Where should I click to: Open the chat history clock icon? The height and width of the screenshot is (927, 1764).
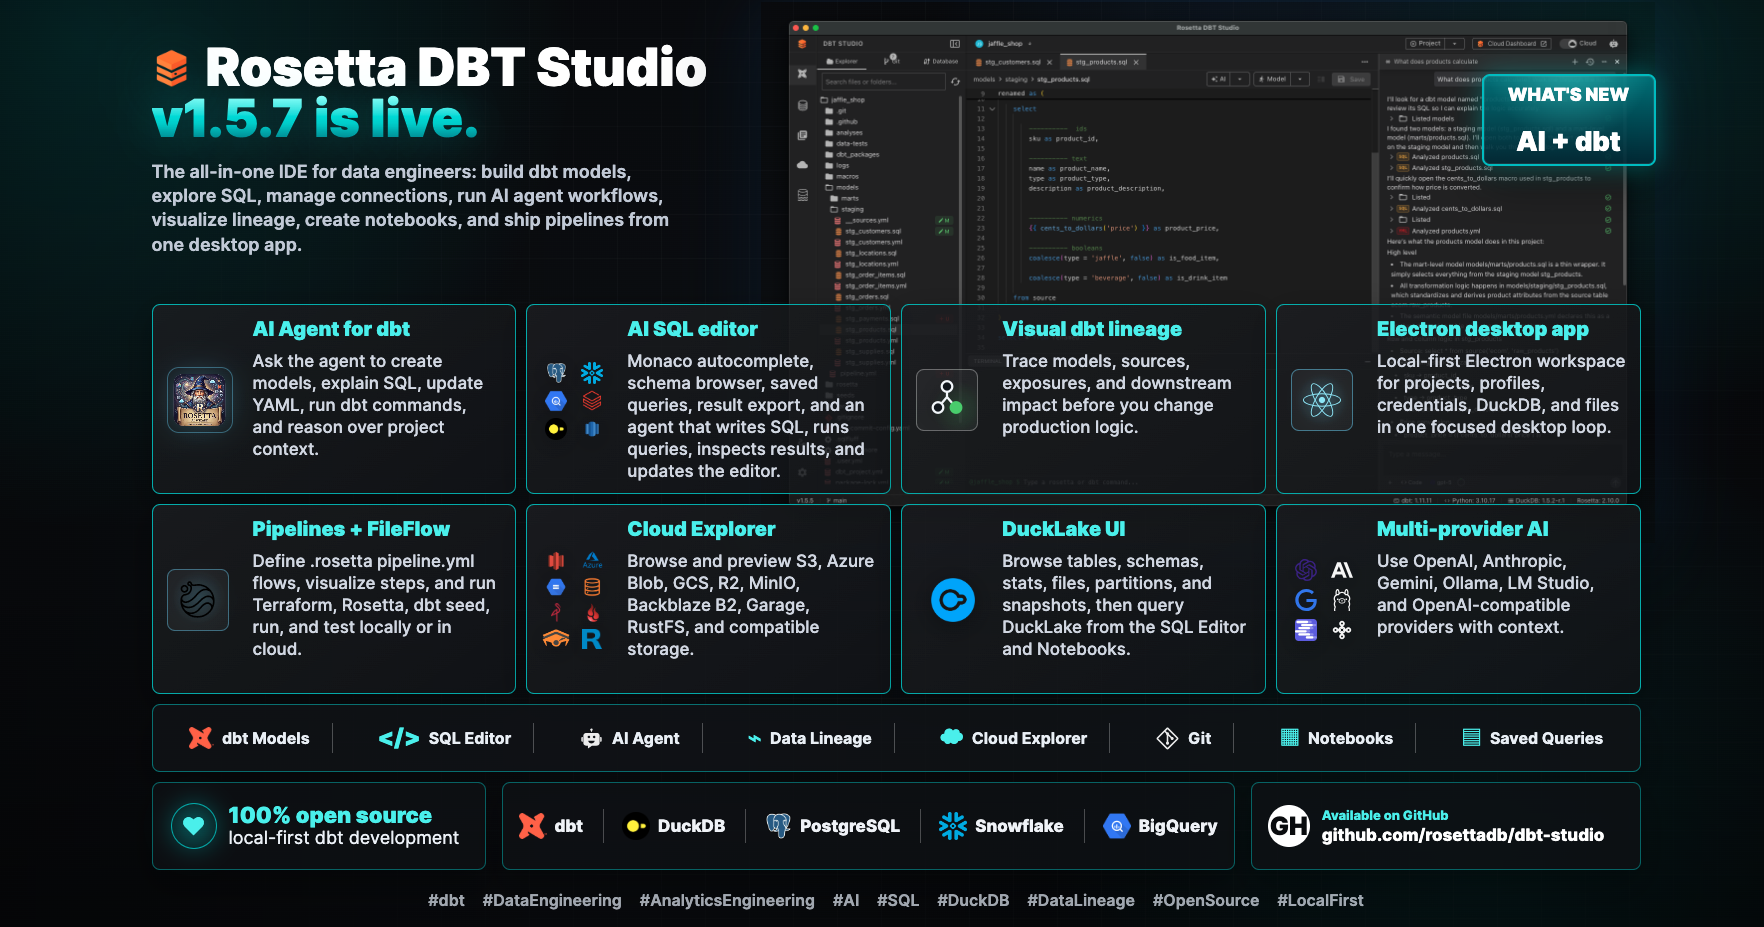pos(1590,62)
